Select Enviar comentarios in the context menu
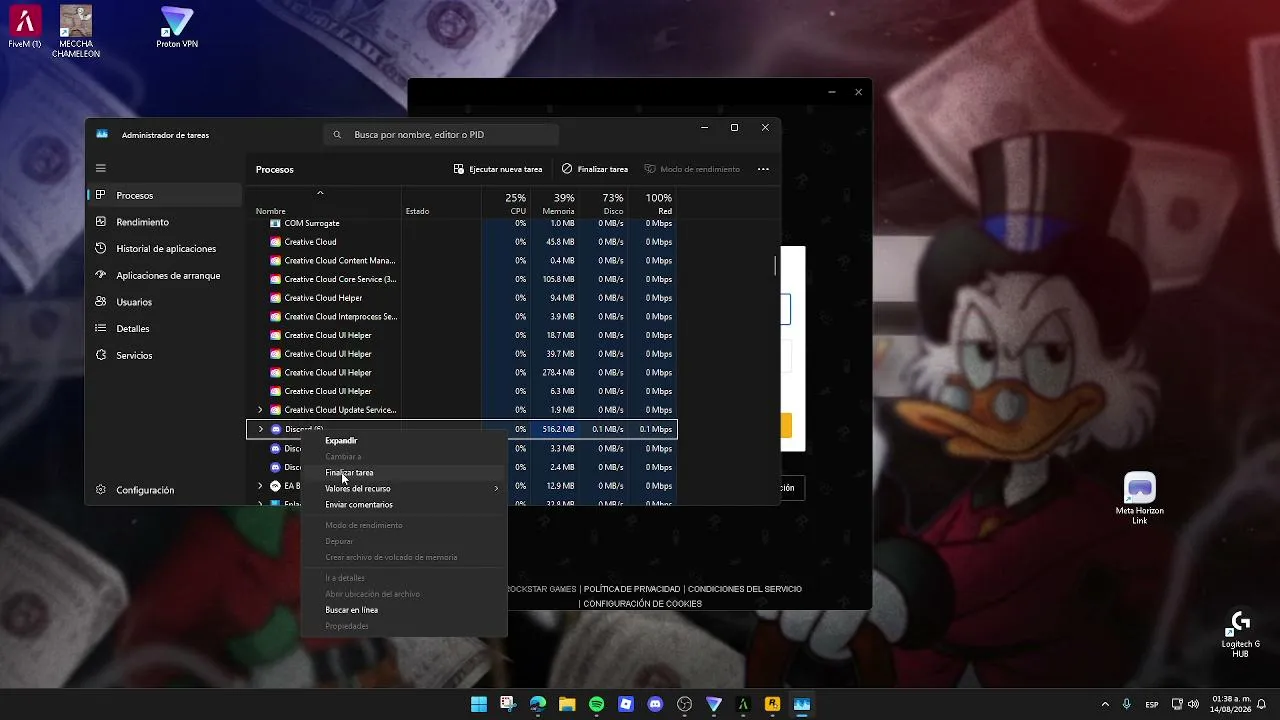 [x=404, y=505]
